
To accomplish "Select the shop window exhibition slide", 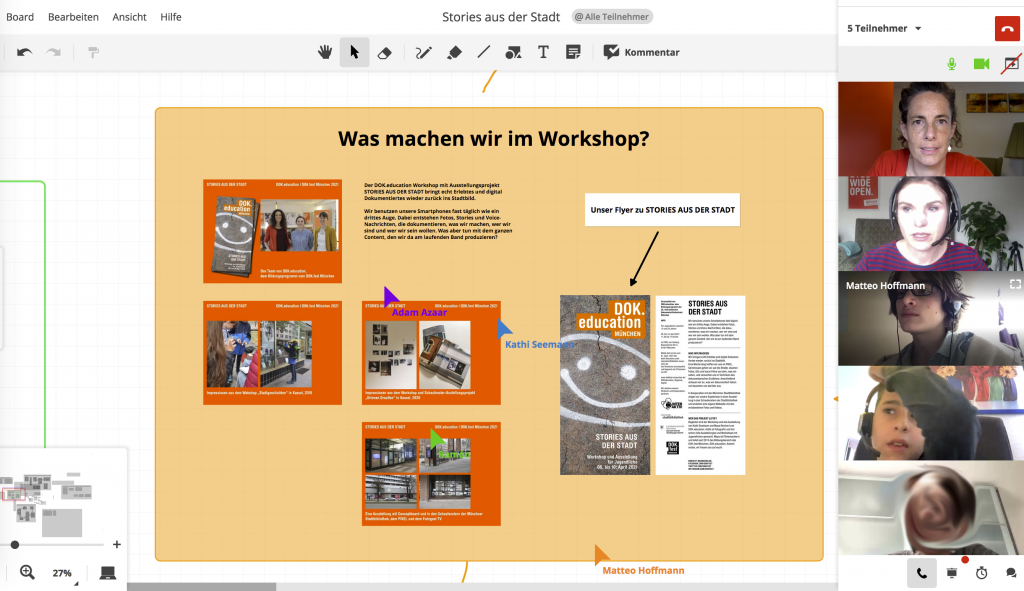I will (x=432, y=474).
